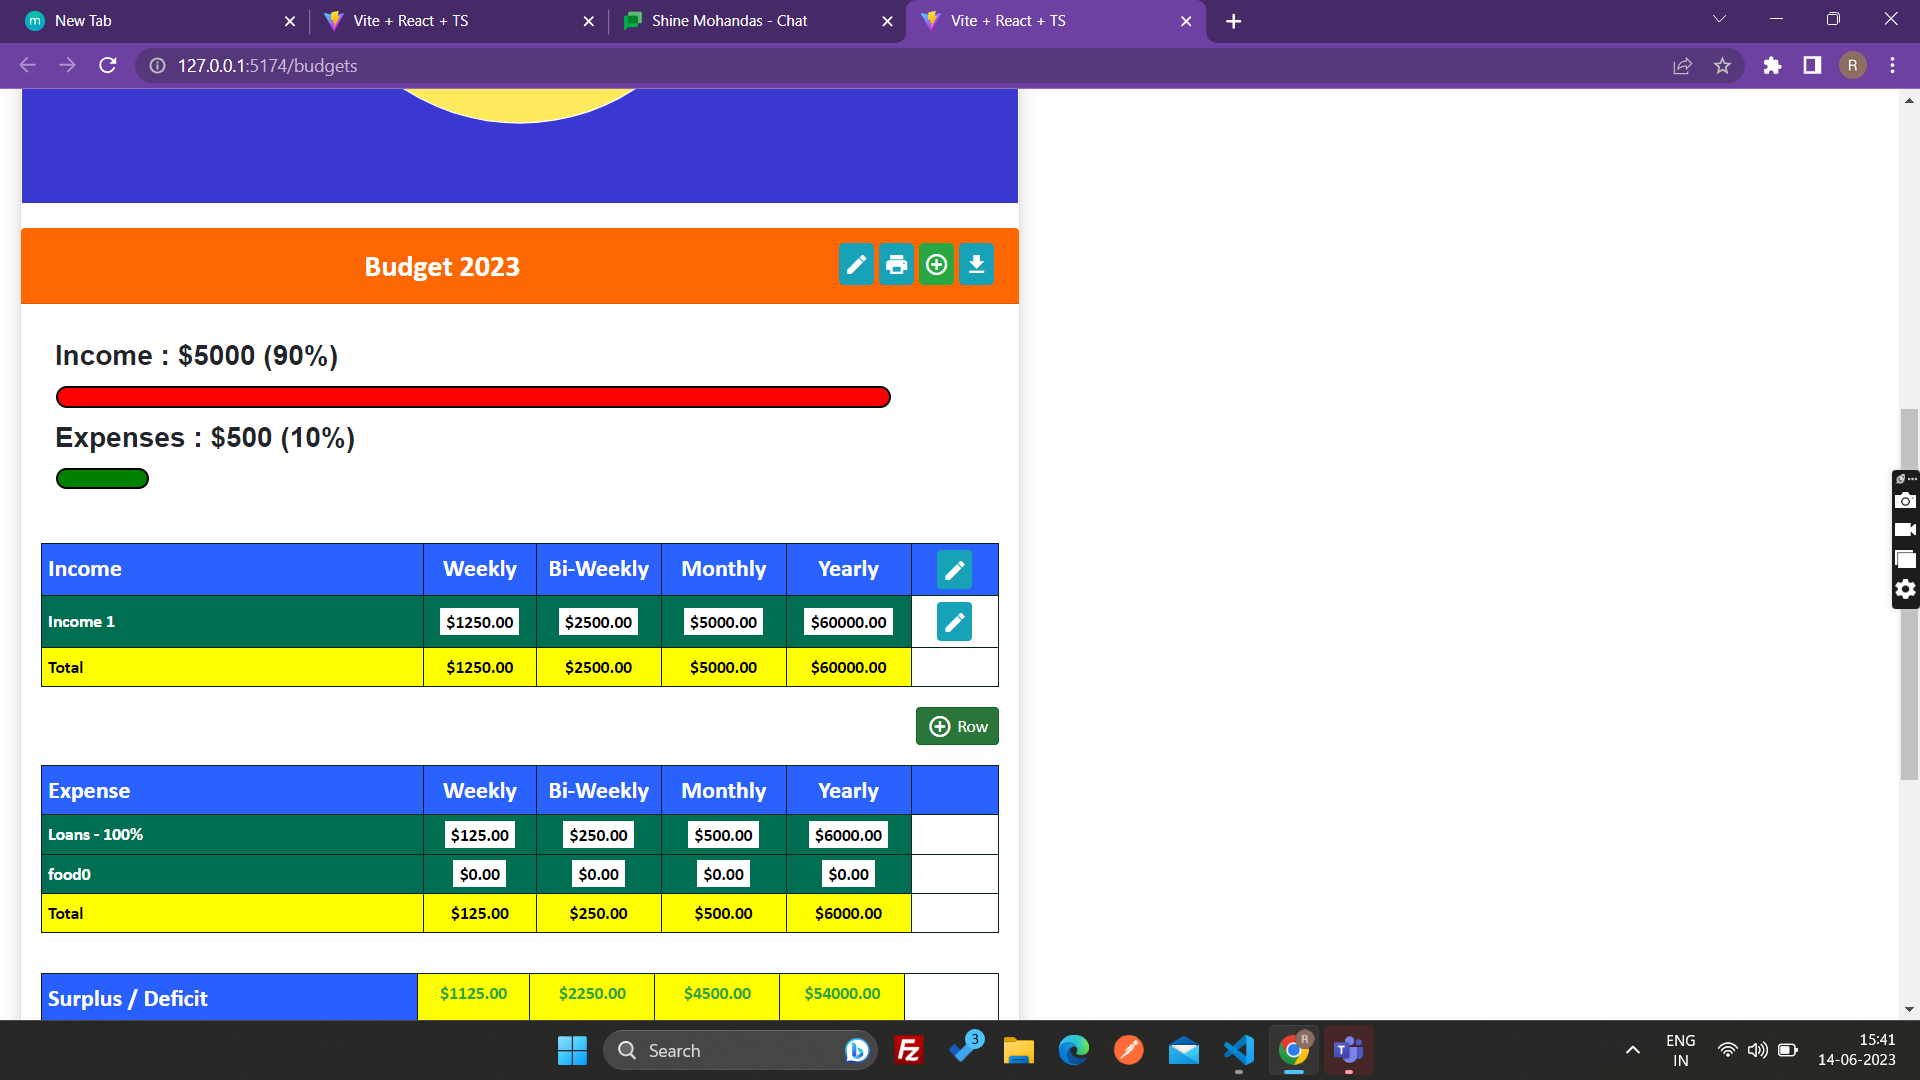
Task: Click the edit pencil icon in Budget 2023 header
Action: point(856,265)
